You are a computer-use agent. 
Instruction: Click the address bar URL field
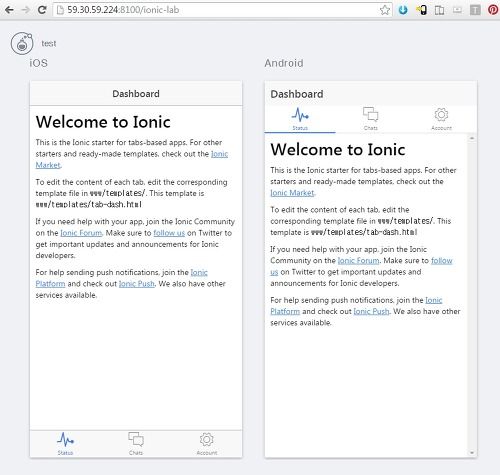(222, 10)
